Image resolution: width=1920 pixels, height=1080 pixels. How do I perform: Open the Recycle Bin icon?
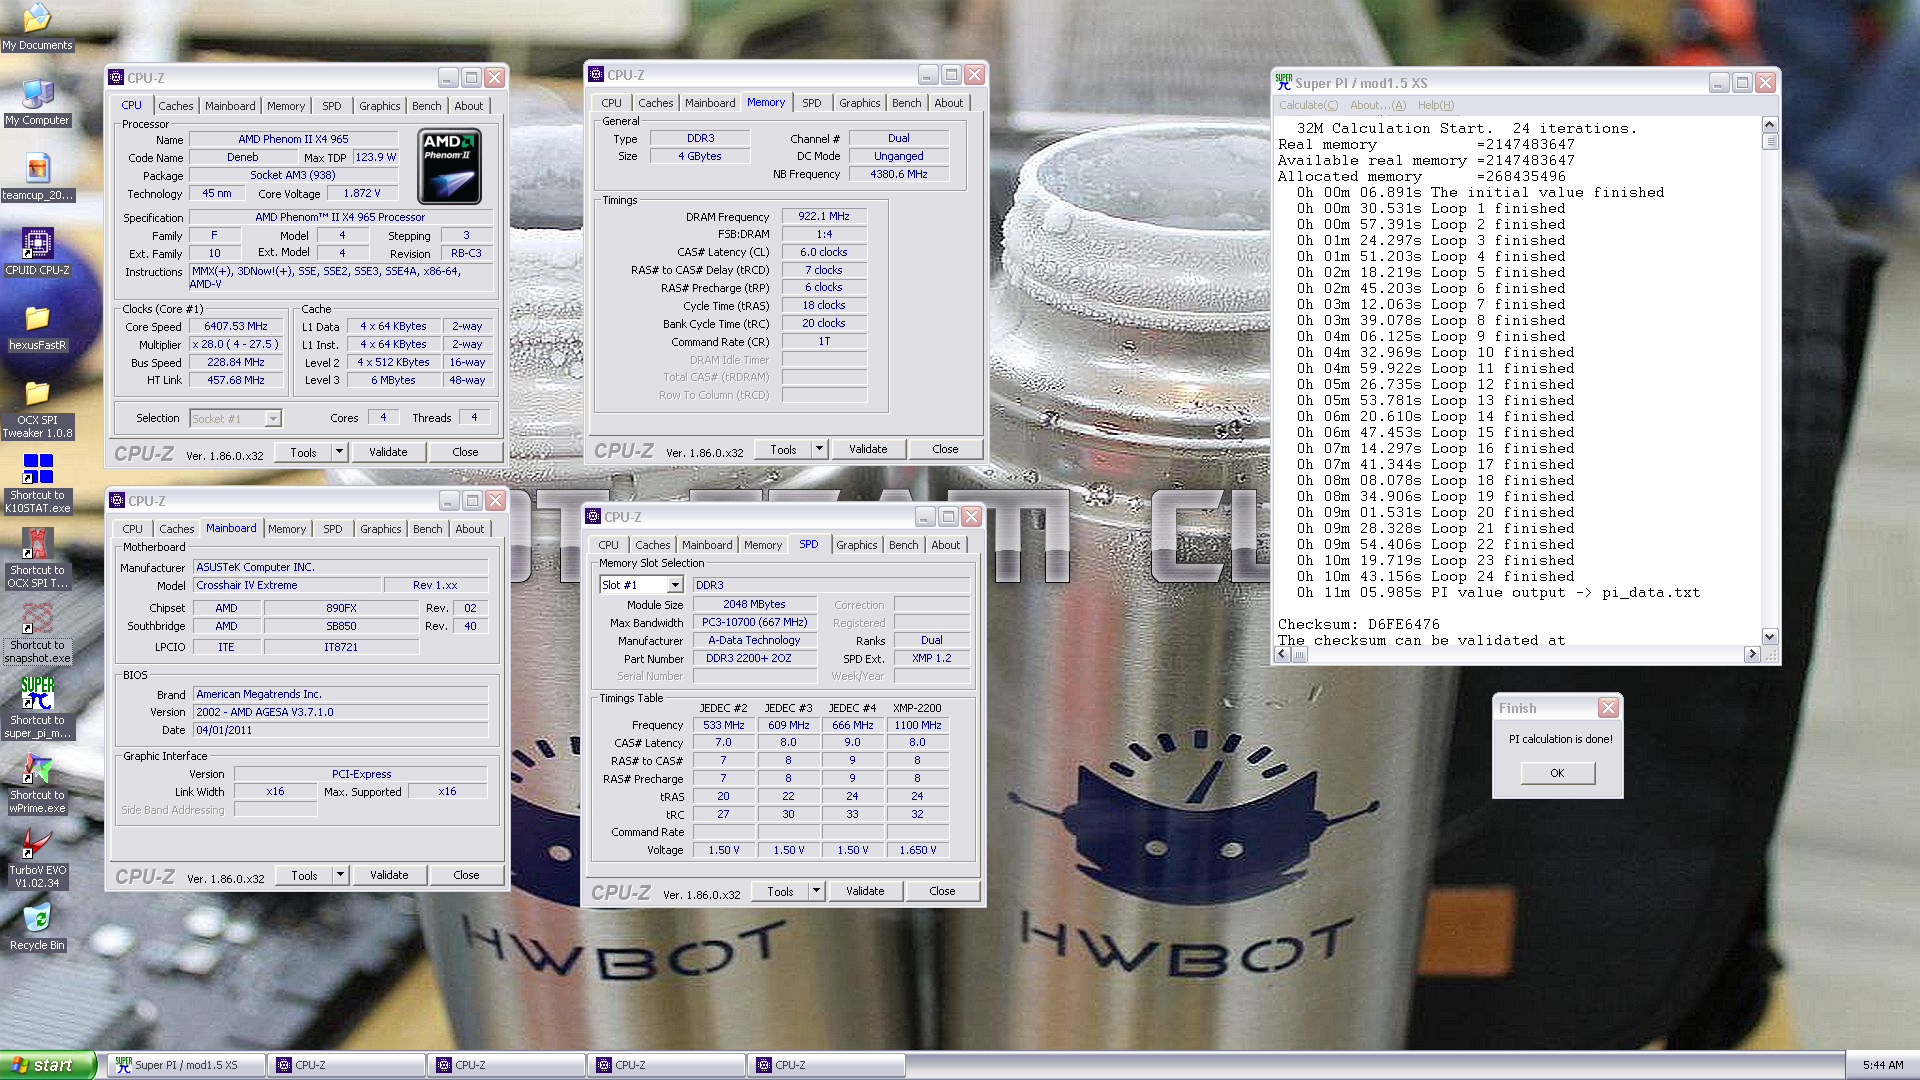click(x=37, y=927)
